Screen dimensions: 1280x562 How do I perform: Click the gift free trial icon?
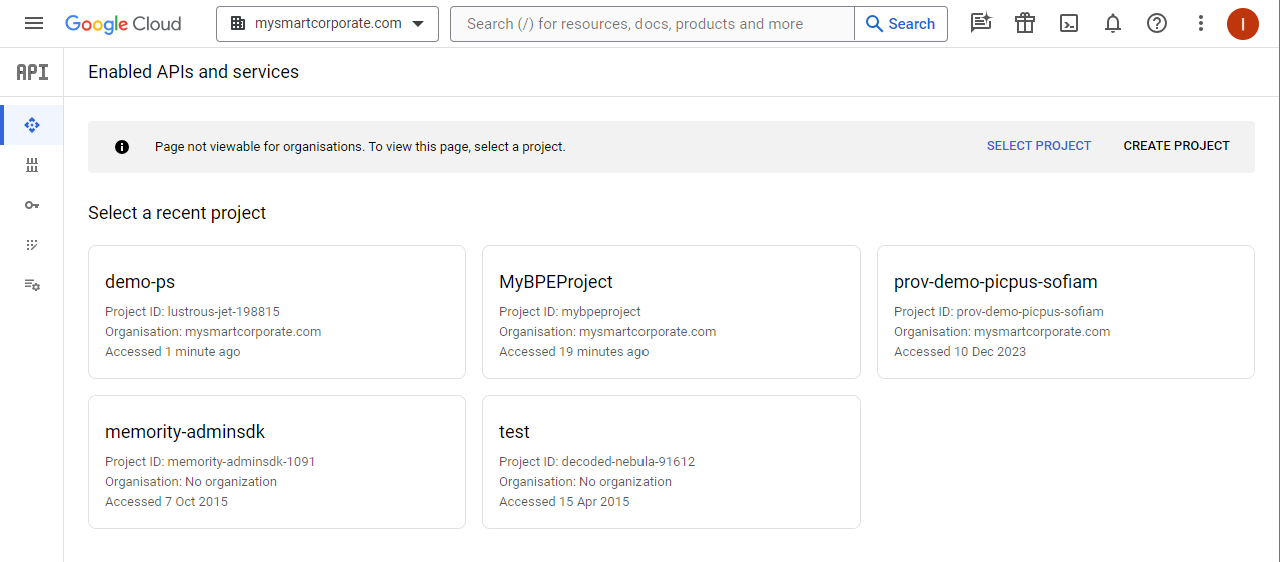point(1025,23)
